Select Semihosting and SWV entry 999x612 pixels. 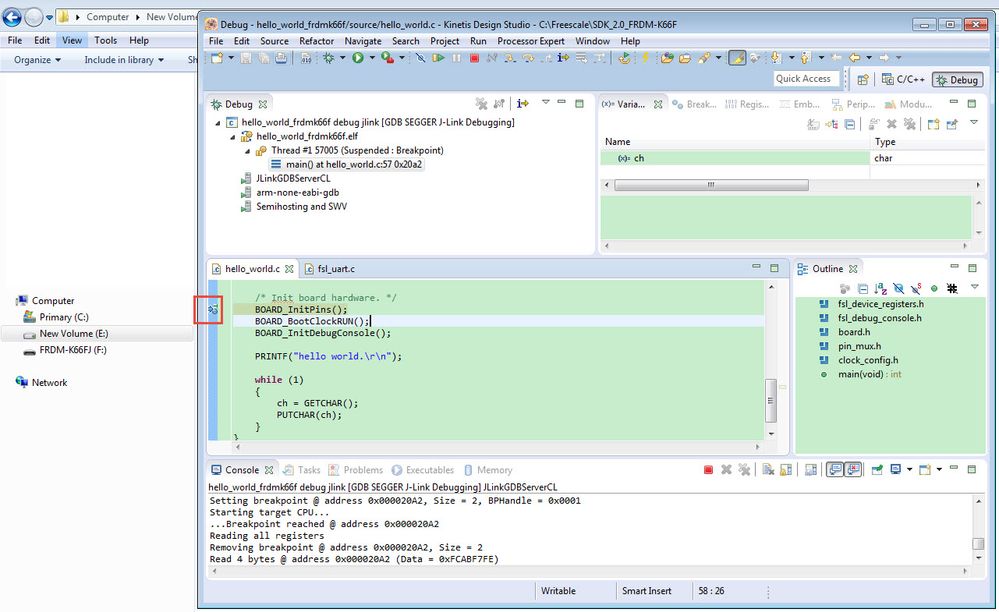tap(294, 206)
